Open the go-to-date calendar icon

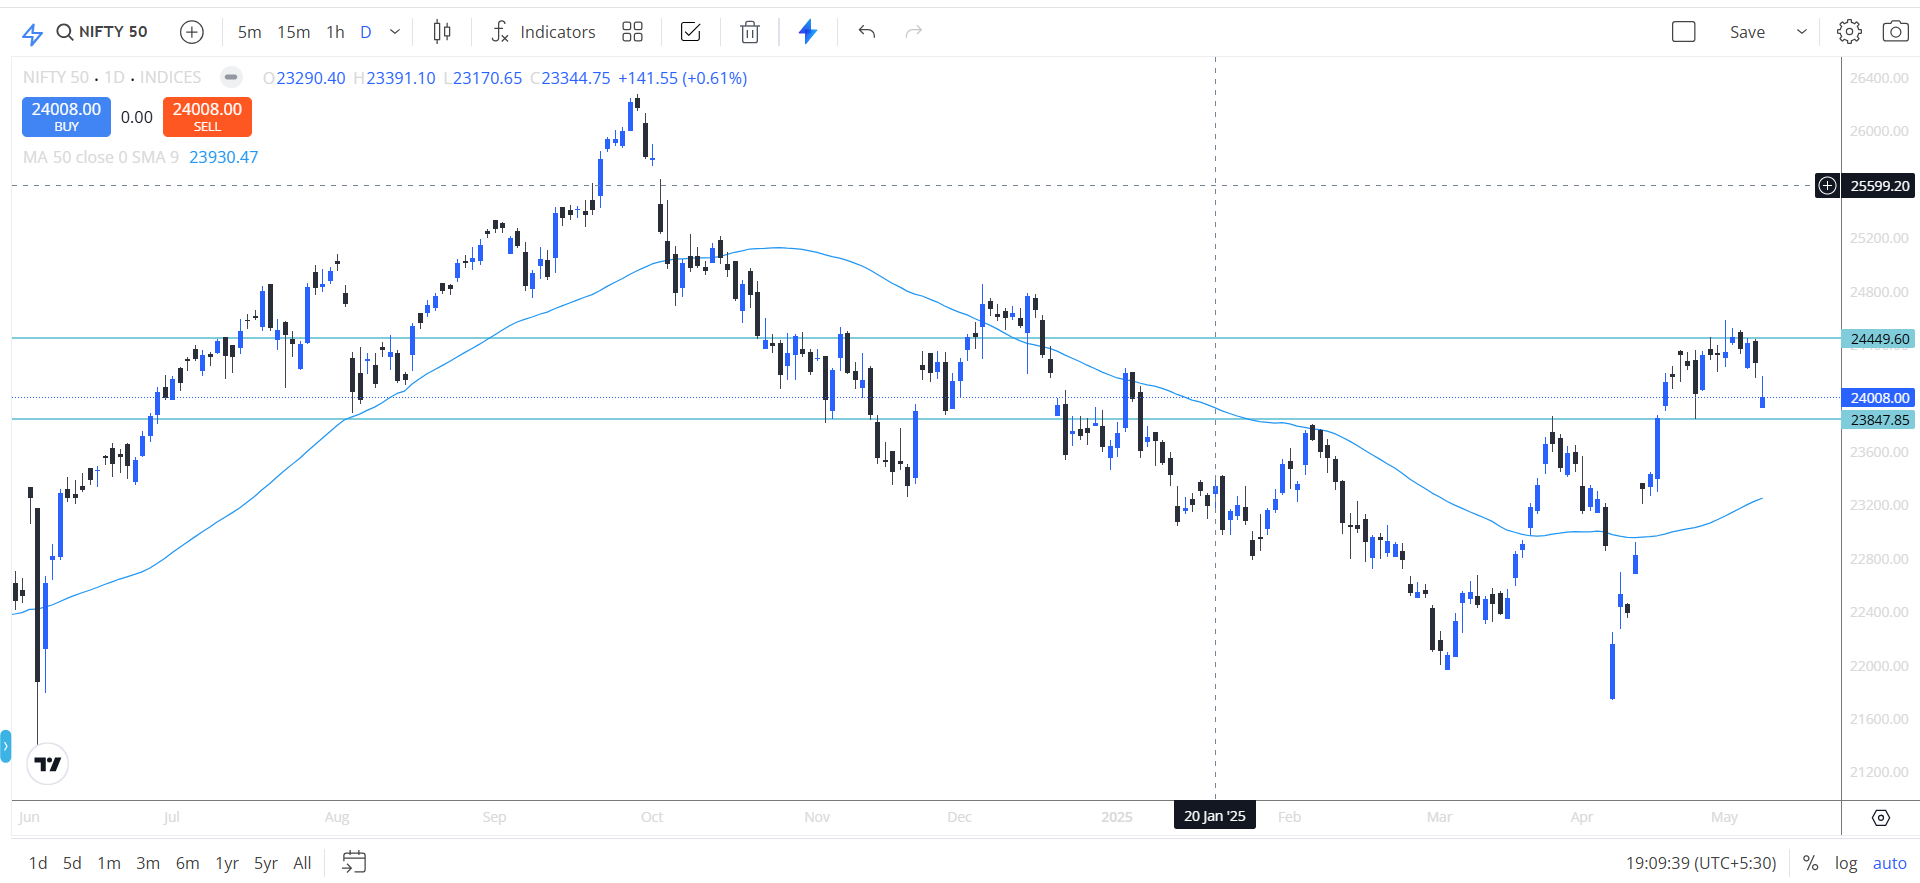point(354,862)
